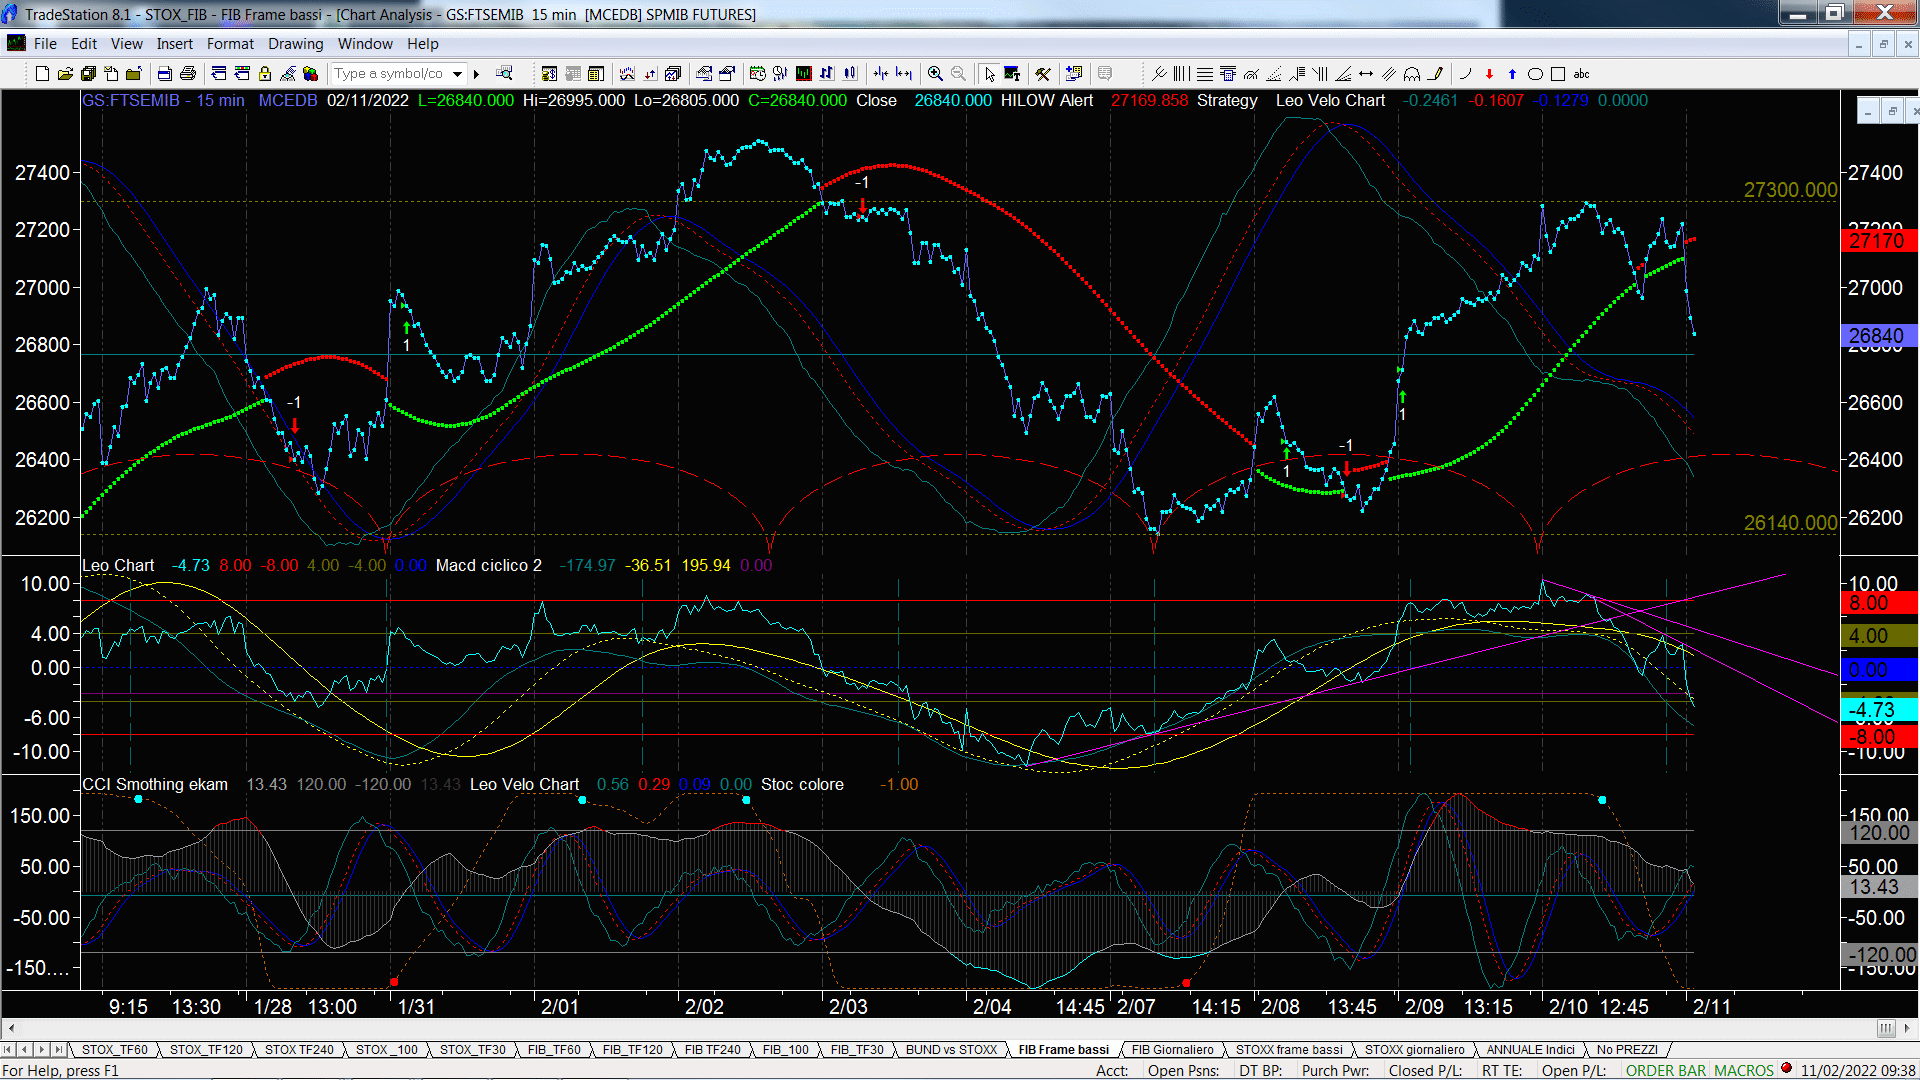This screenshot has width=1920, height=1080.
Task: Open the View menu
Action: (x=127, y=44)
